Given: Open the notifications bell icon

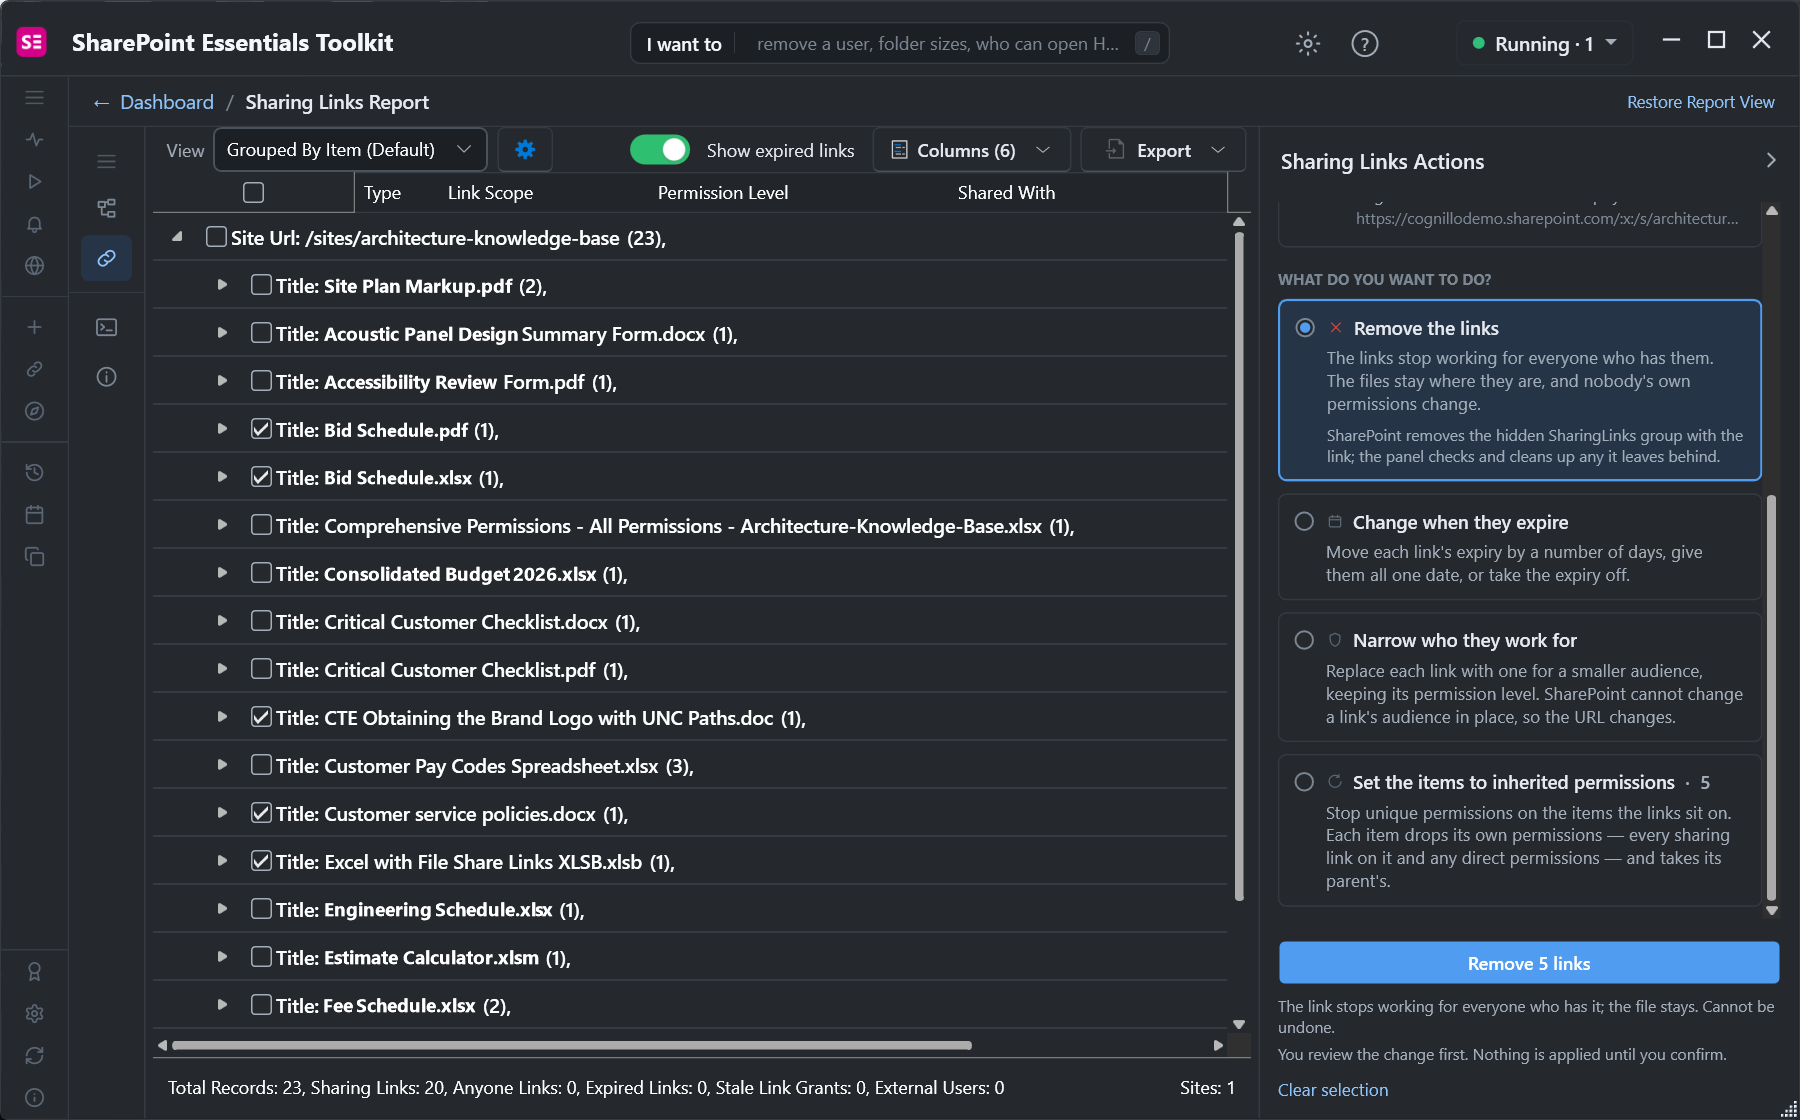Looking at the screenshot, I should 34,224.
